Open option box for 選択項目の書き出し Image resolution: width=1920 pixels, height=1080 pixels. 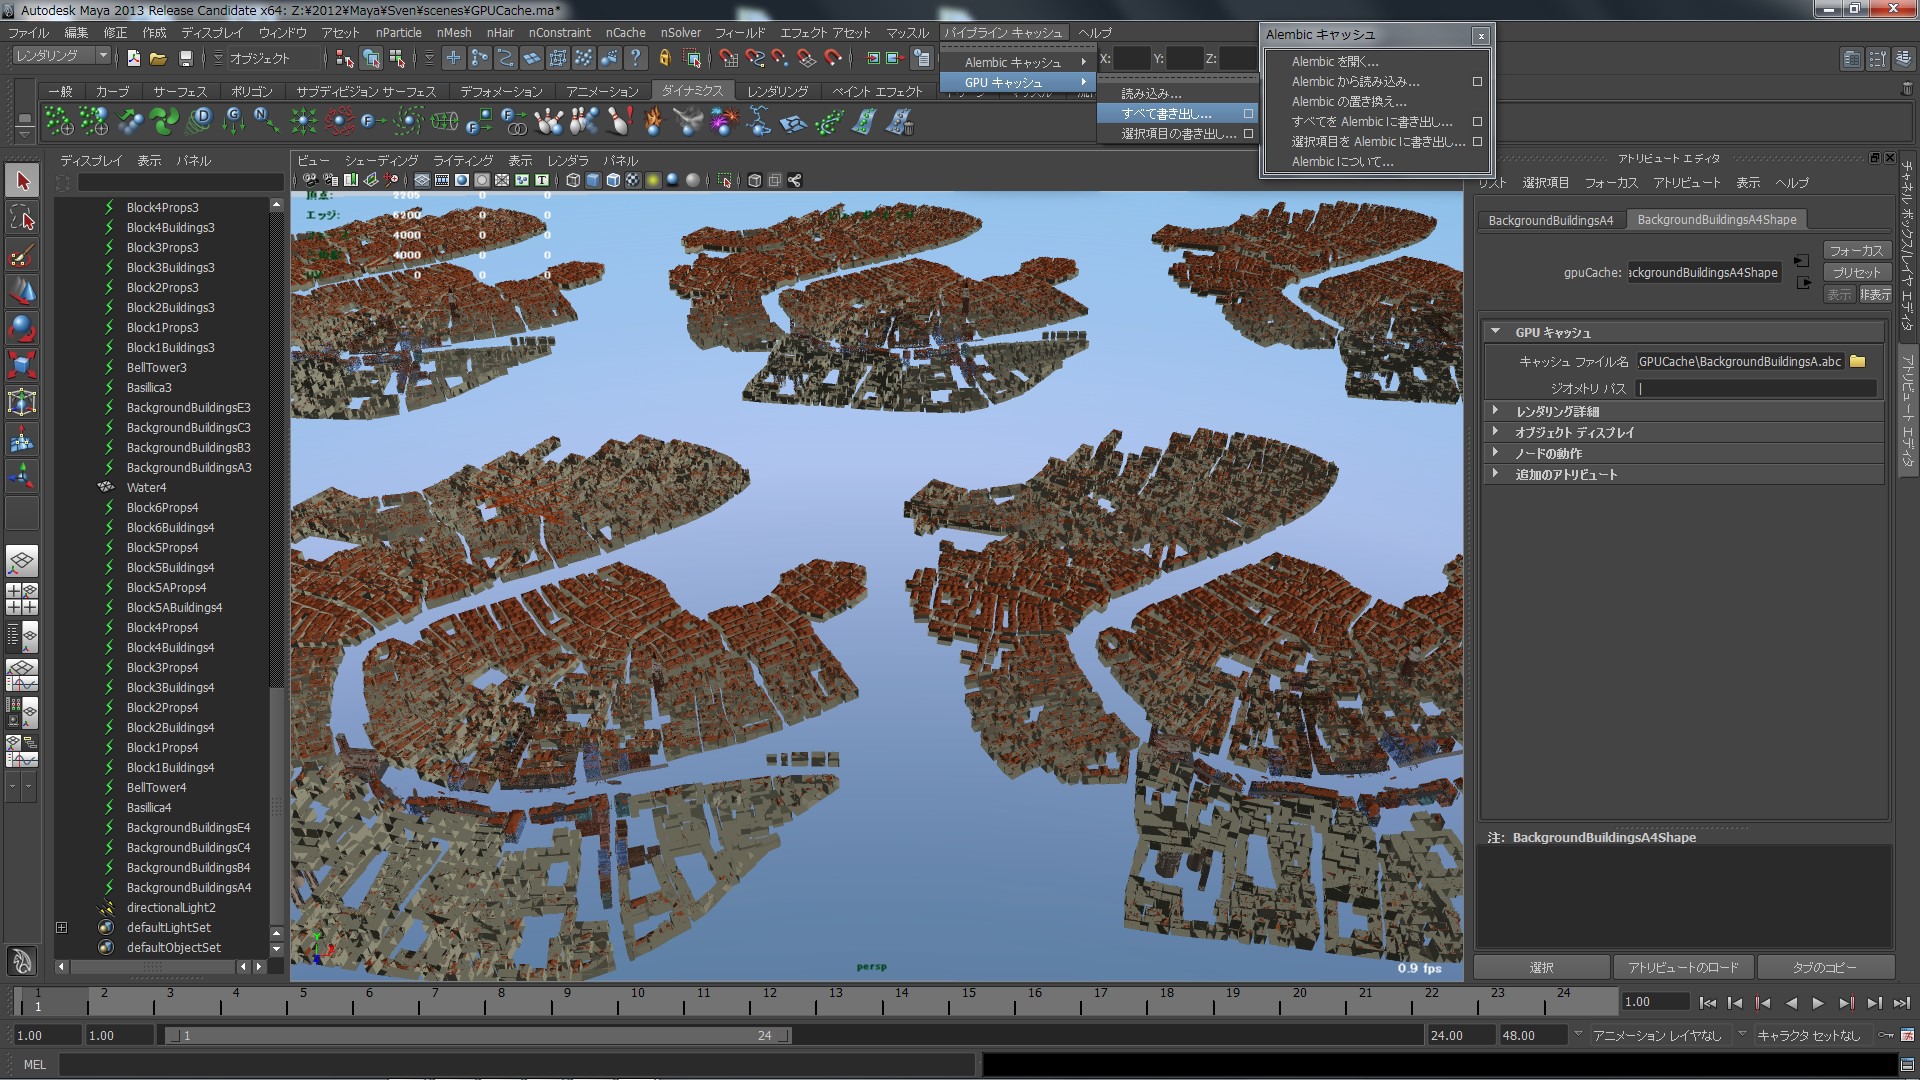click(x=1248, y=134)
